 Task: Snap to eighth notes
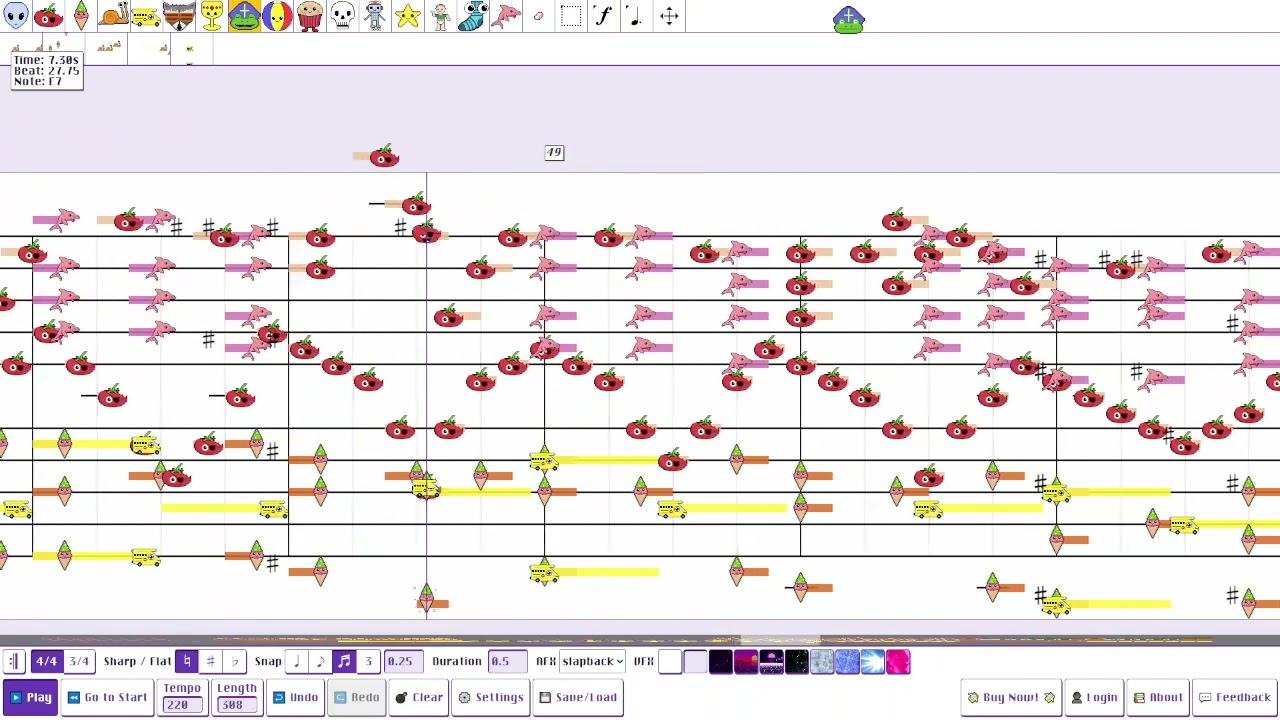point(320,661)
